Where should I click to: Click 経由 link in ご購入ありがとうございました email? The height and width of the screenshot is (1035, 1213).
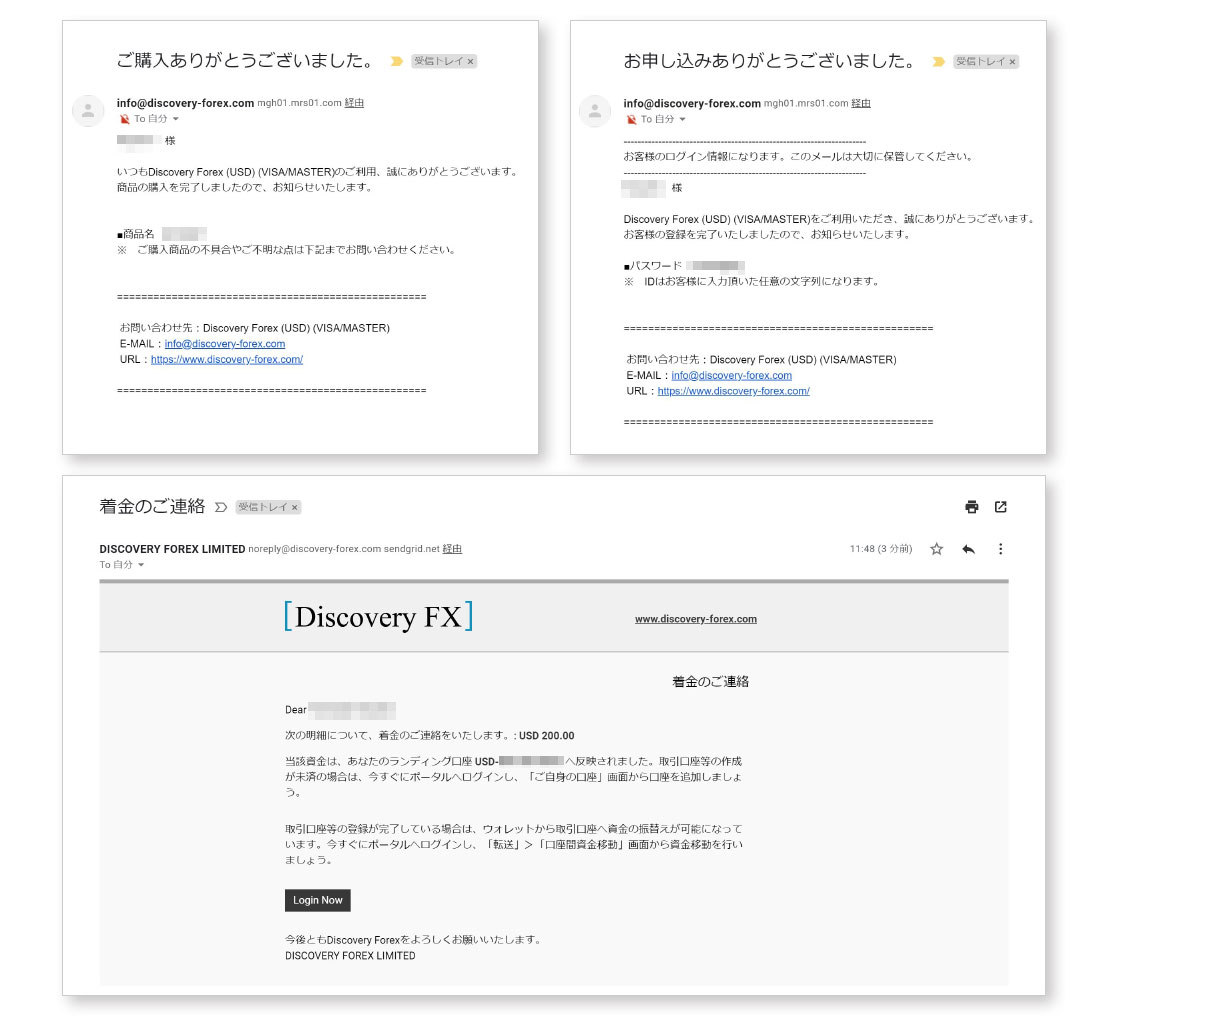tap(354, 103)
